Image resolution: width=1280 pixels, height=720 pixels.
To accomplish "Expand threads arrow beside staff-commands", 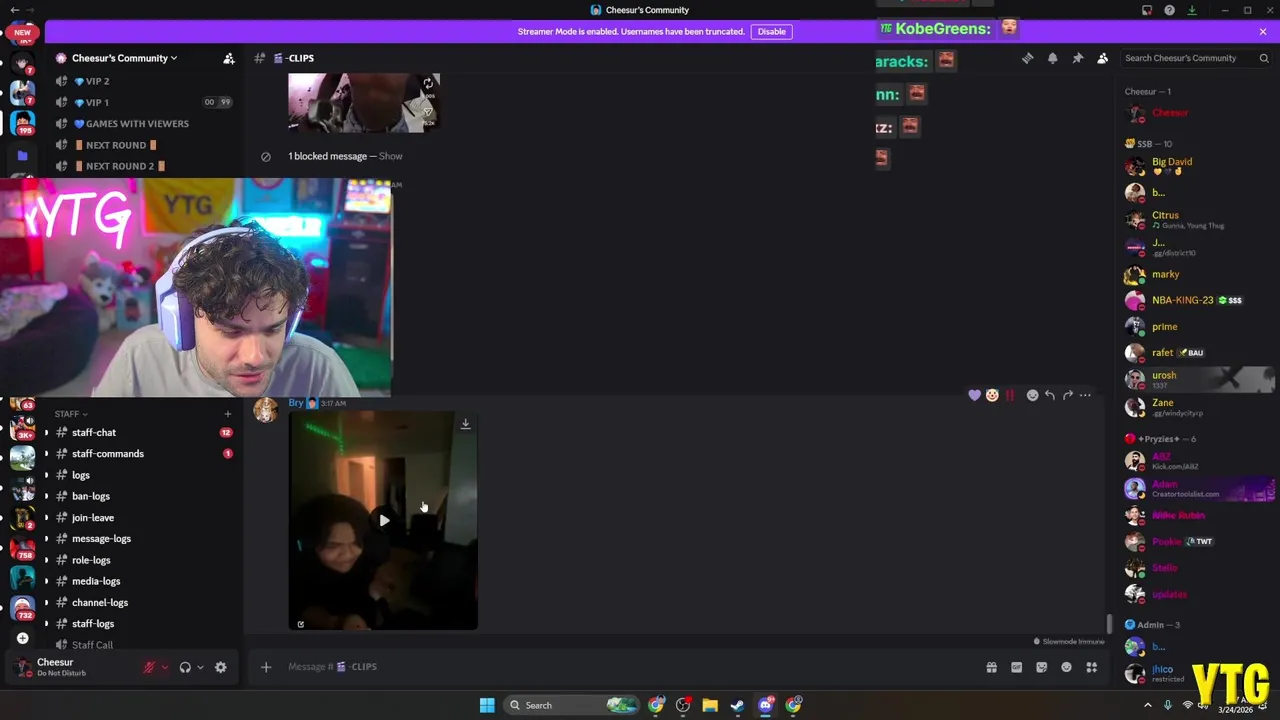I will click(x=46, y=454).
